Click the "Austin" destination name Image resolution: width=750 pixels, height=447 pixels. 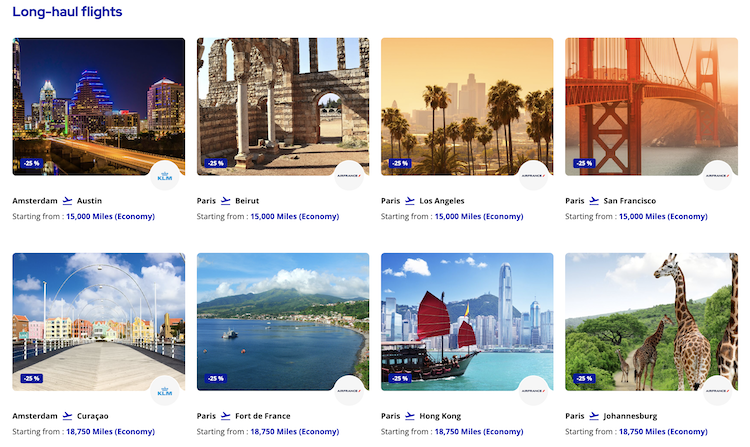pos(89,201)
